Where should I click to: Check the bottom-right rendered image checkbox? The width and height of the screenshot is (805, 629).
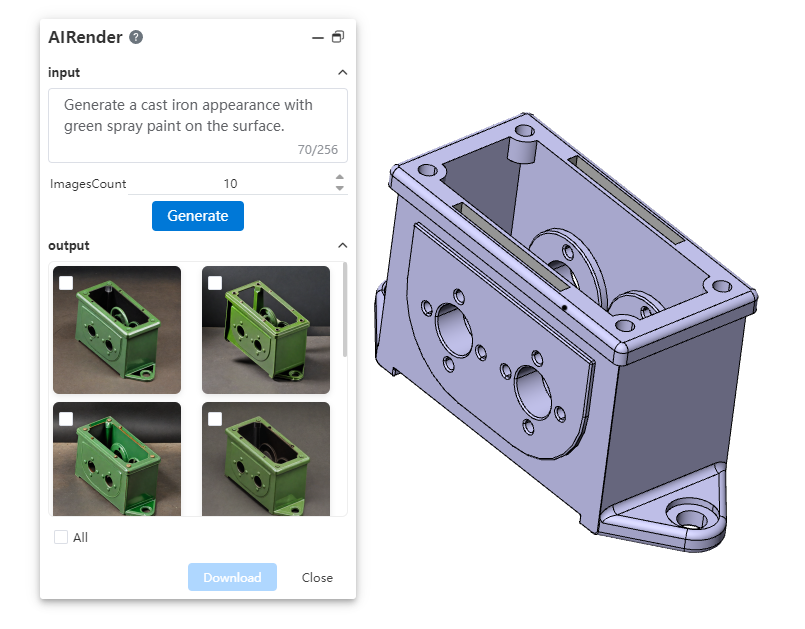pos(215,419)
